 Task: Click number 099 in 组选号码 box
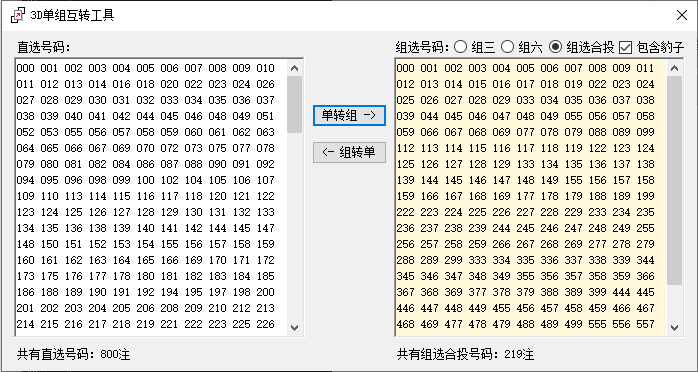point(645,132)
